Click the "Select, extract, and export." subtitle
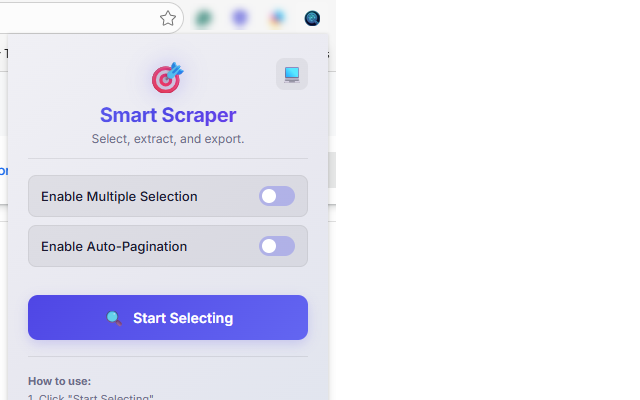Screen dimensions: 640x400 point(168,139)
